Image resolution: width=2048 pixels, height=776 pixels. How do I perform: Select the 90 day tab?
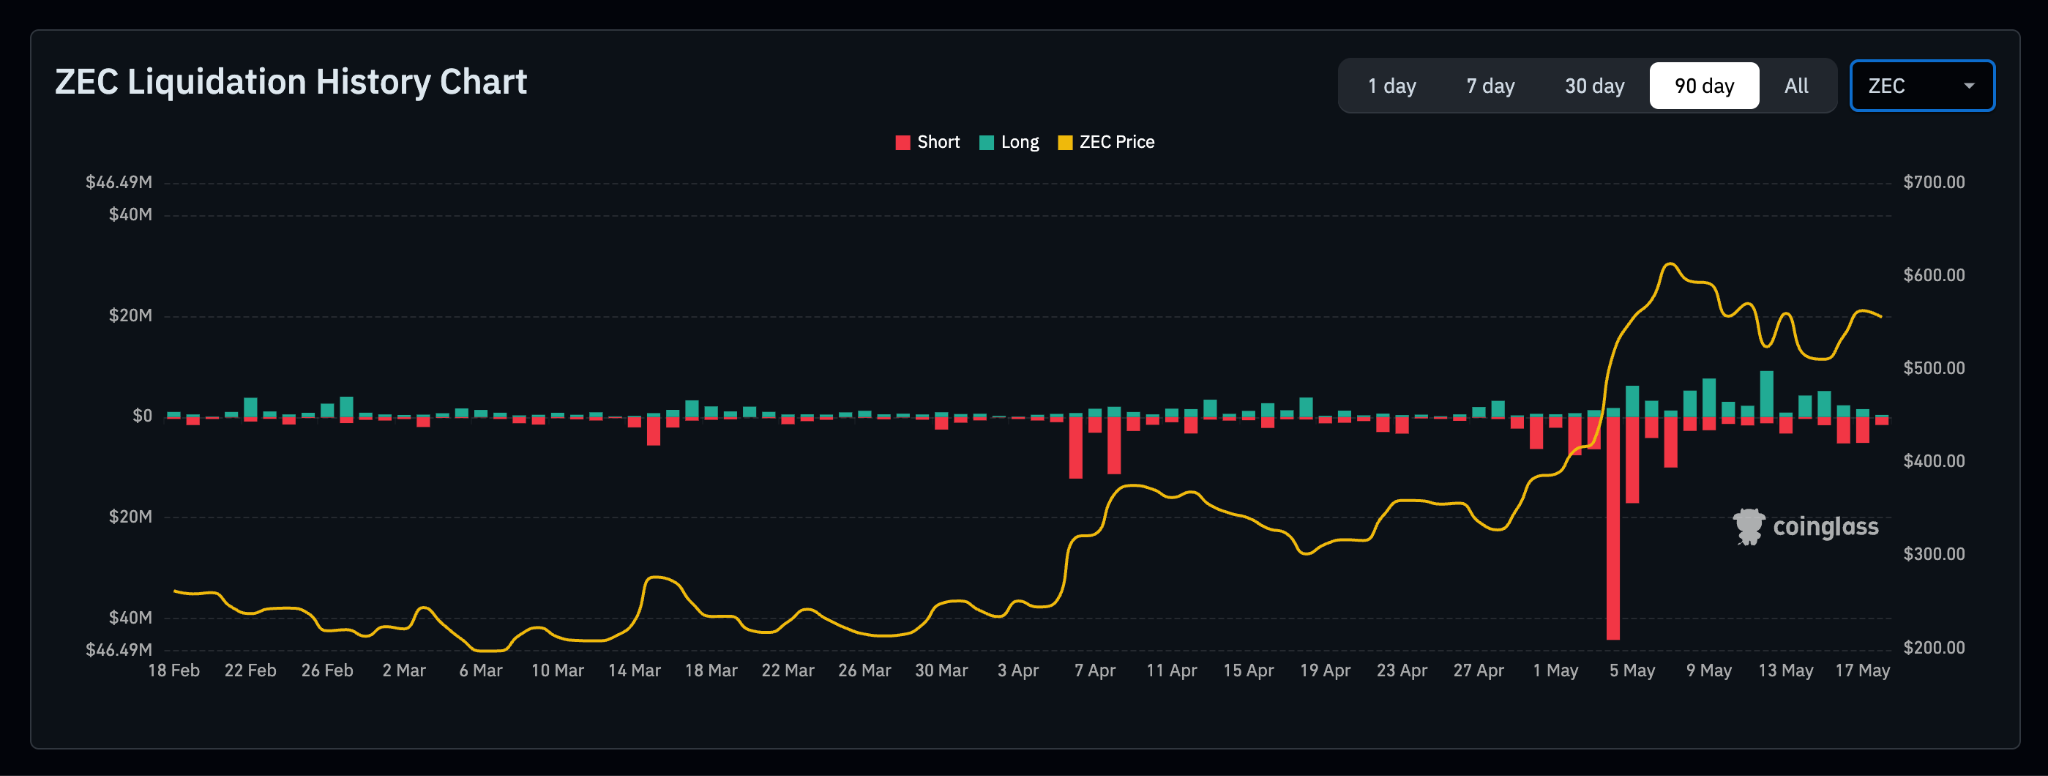[x=1704, y=86]
